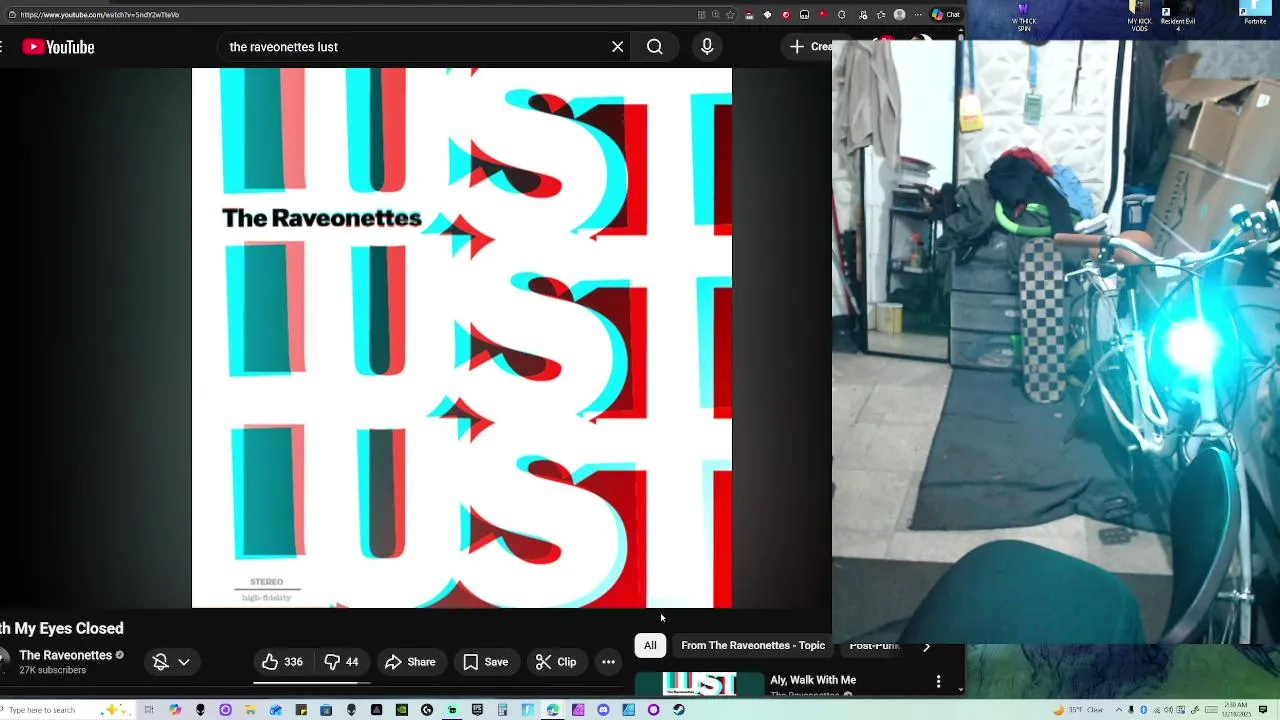Create a Clip of the video
The width and height of the screenshot is (1280, 720).
[x=555, y=662]
